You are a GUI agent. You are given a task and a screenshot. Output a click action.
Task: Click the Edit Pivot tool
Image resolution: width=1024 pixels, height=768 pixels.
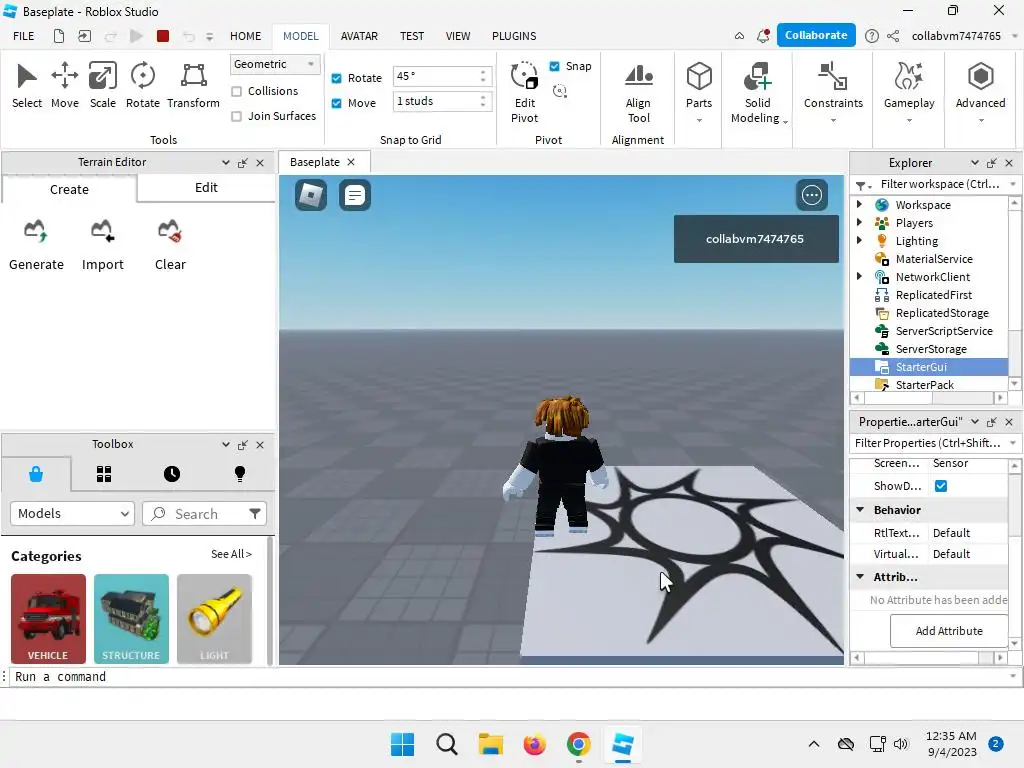(524, 92)
